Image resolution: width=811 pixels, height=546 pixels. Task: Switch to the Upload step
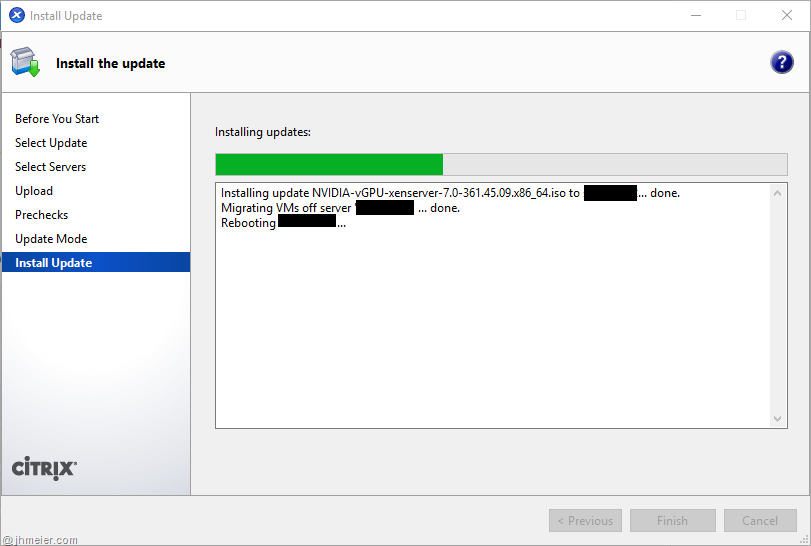(x=34, y=191)
